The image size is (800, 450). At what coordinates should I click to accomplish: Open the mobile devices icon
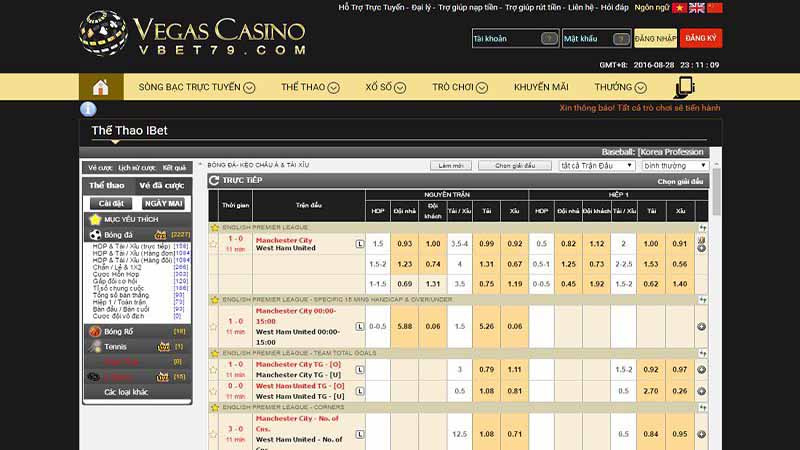[685, 87]
